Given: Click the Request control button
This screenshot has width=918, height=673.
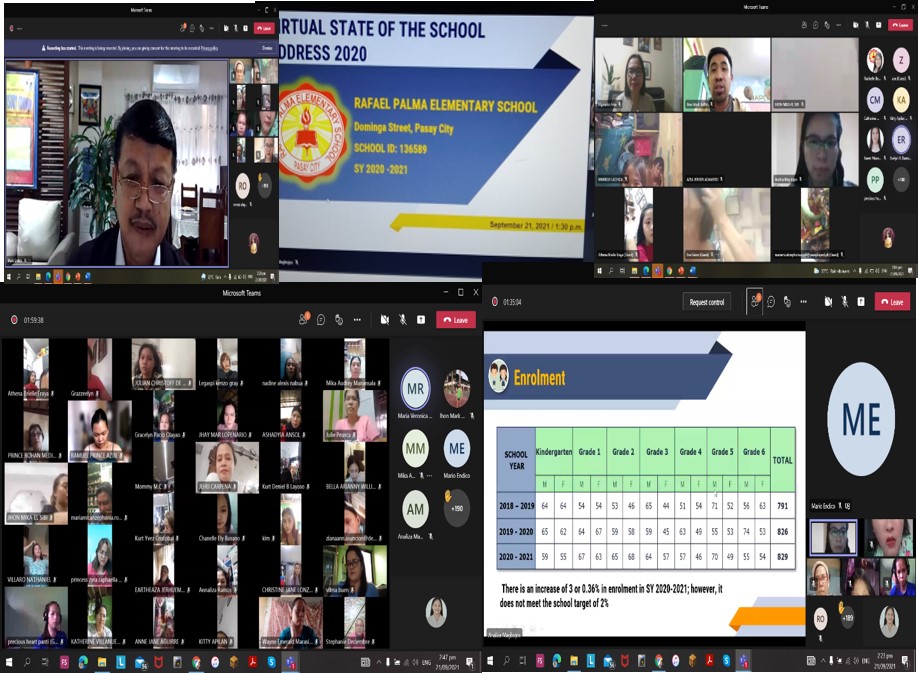Looking at the screenshot, I should click(709, 302).
